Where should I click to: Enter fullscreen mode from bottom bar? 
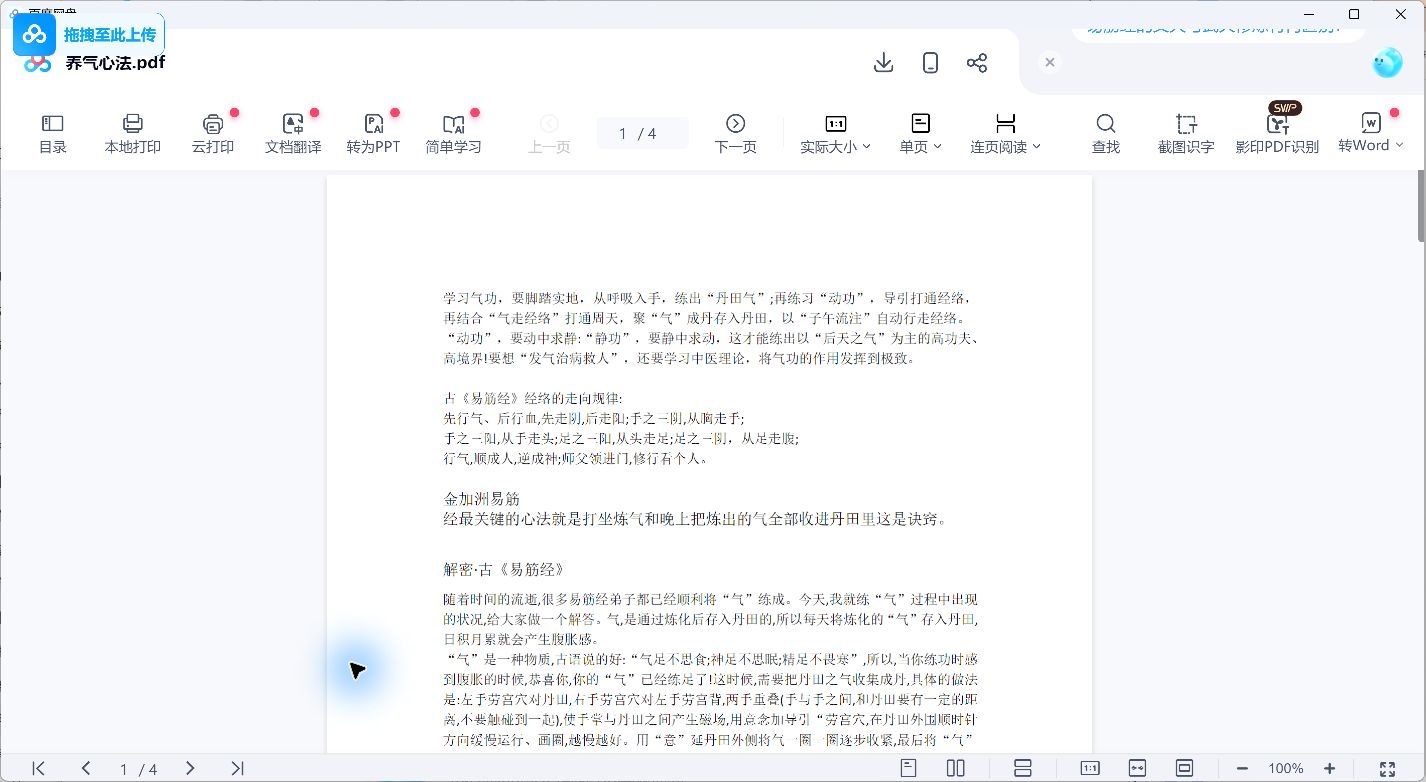1387,768
